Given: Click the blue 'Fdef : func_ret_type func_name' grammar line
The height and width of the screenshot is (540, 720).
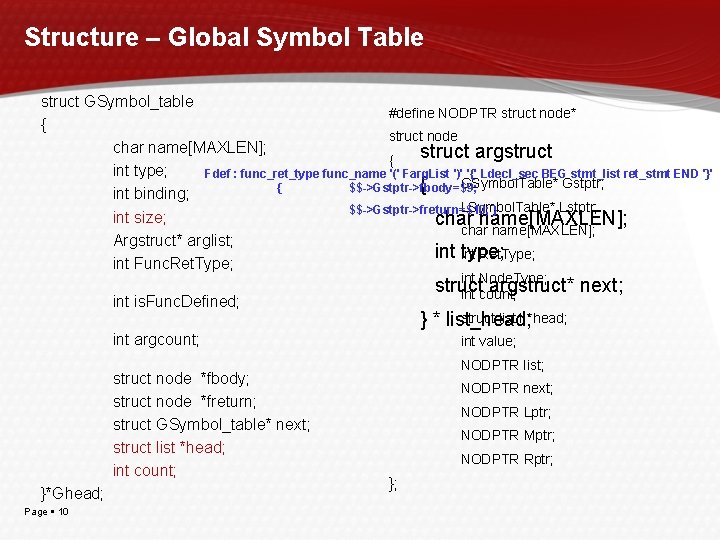Looking at the screenshot, I should click(458, 174).
